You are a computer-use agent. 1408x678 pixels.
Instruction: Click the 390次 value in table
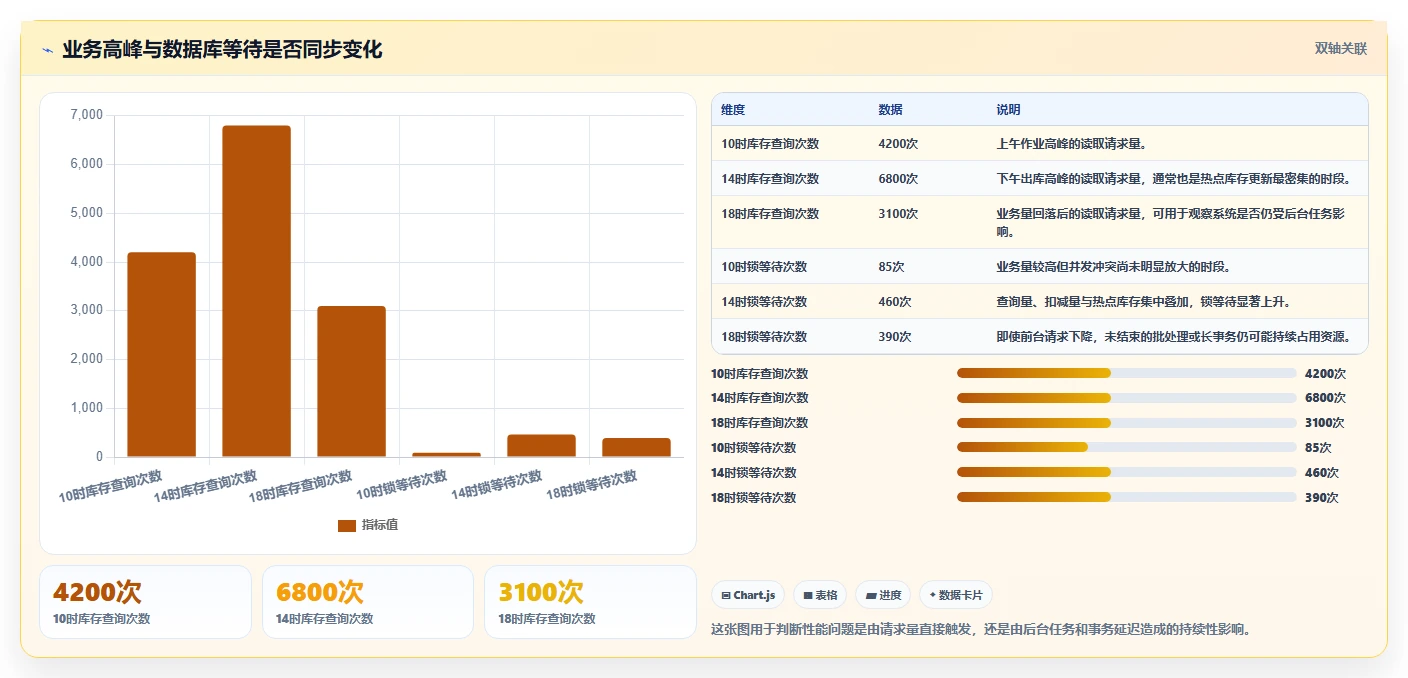click(894, 337)
